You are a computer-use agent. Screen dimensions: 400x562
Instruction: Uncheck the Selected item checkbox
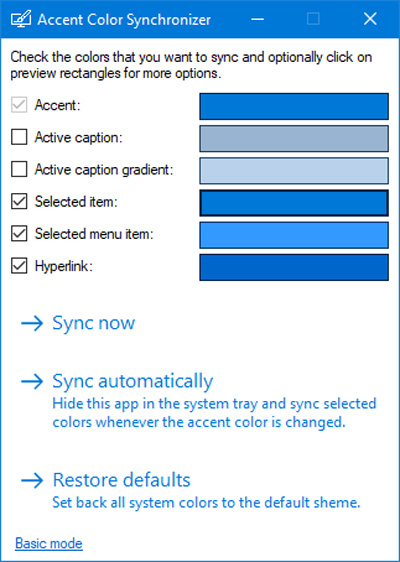[x=19, y=202]
